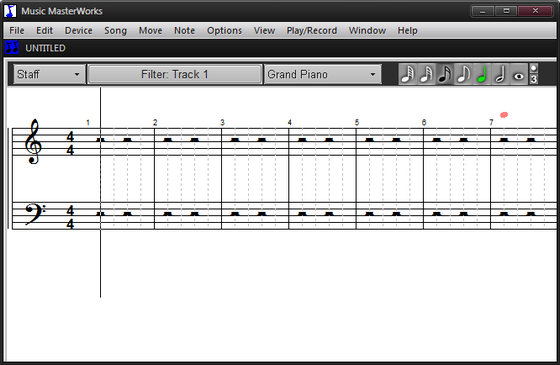Open the Device menu
This screenshot has height=365, width=560.
pyautogui.click(x=79, y=31)
